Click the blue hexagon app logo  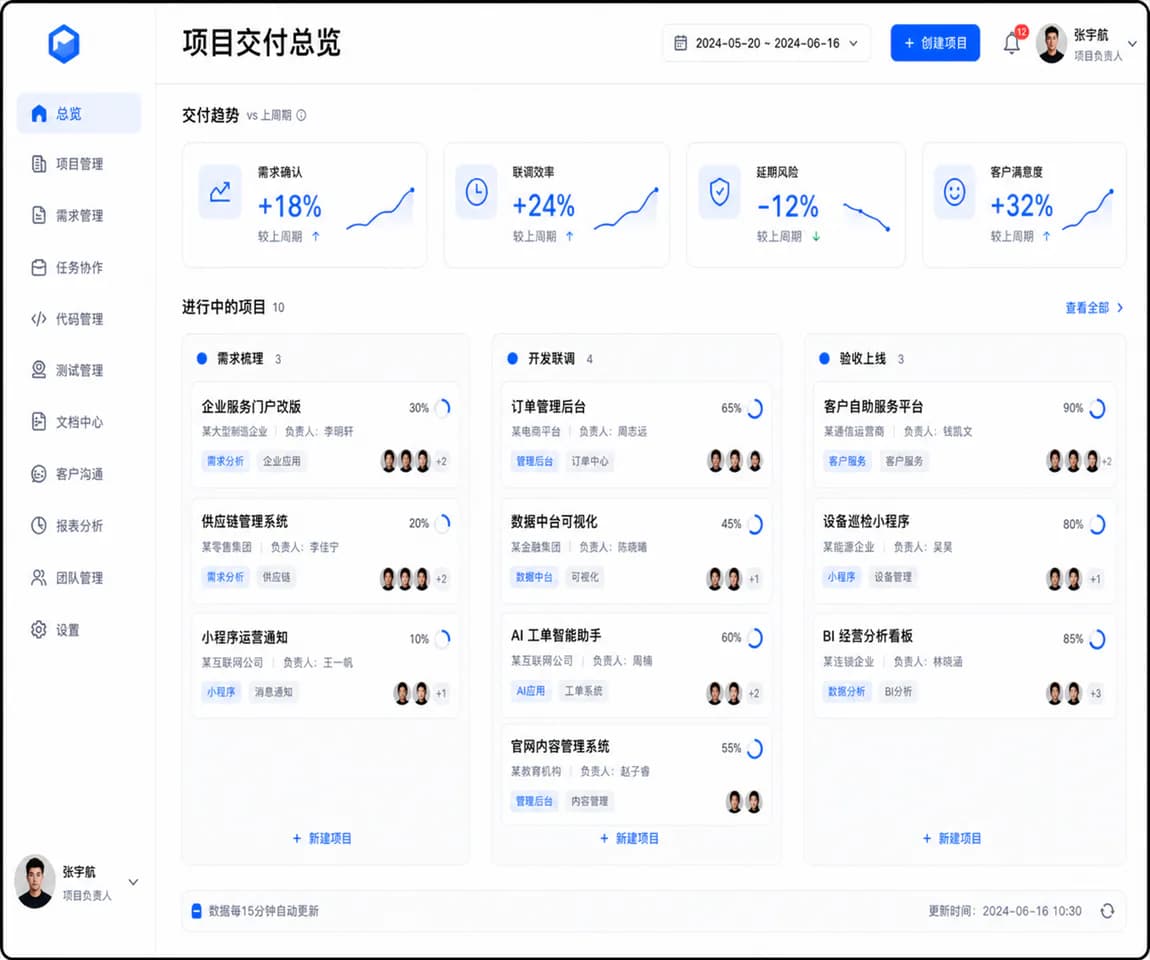click(64, 44)
